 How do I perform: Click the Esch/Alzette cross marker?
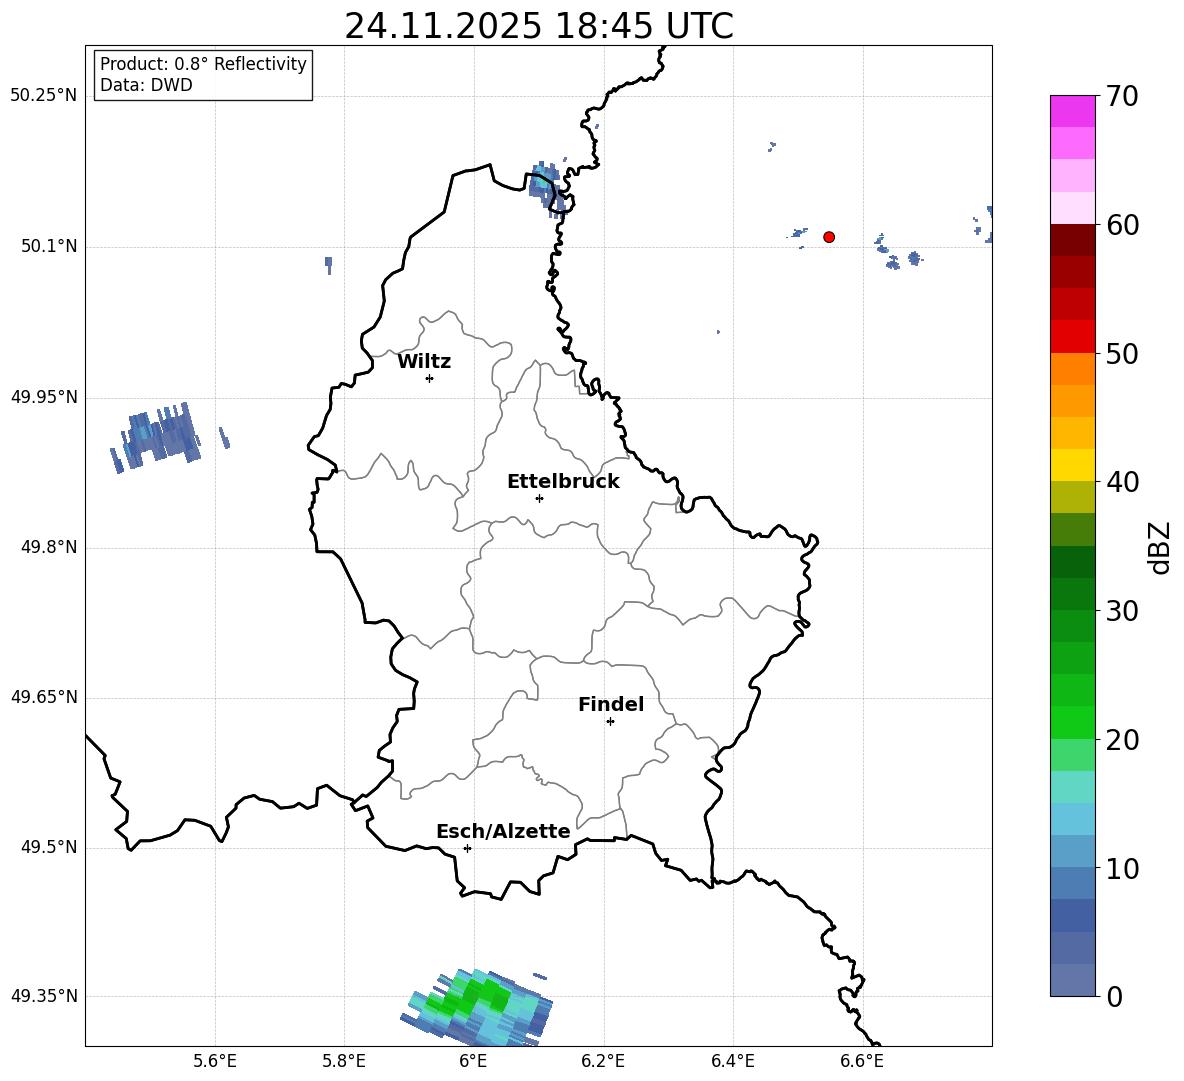467,848
